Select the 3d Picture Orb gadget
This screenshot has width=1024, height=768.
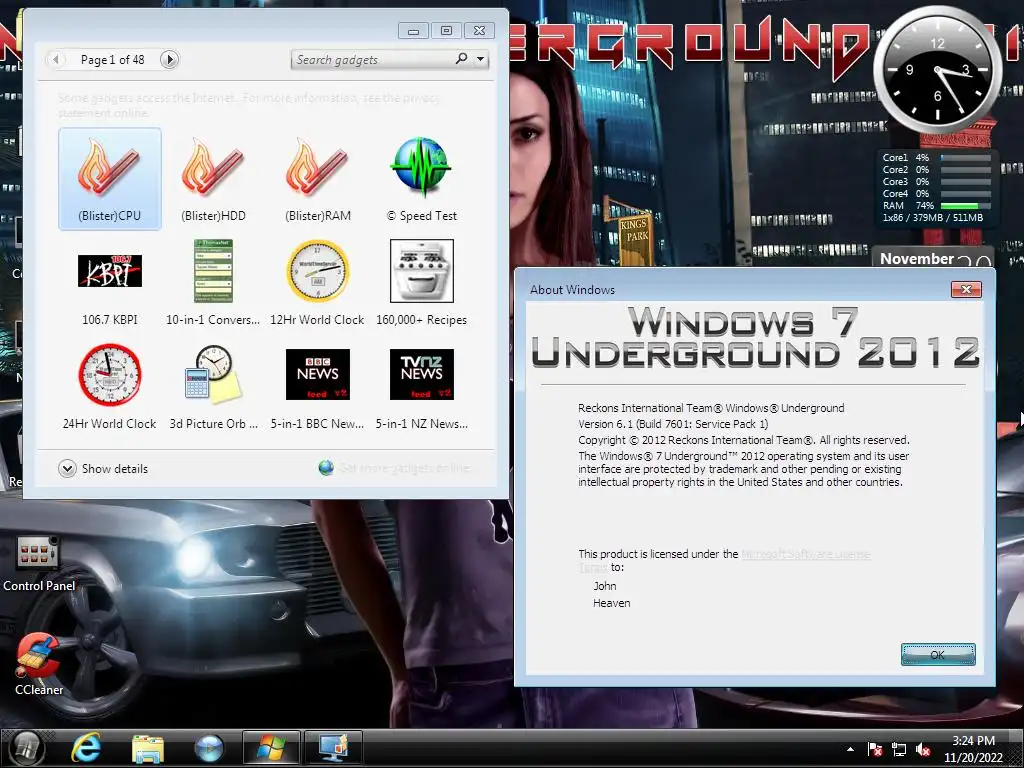[x=214, y=387]
